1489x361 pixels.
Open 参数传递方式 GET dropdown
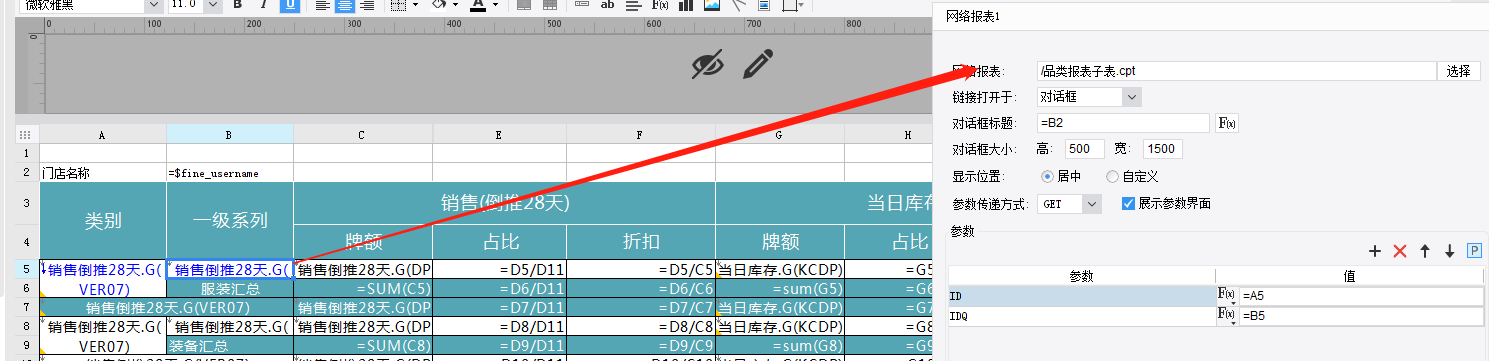[1068, 203]
